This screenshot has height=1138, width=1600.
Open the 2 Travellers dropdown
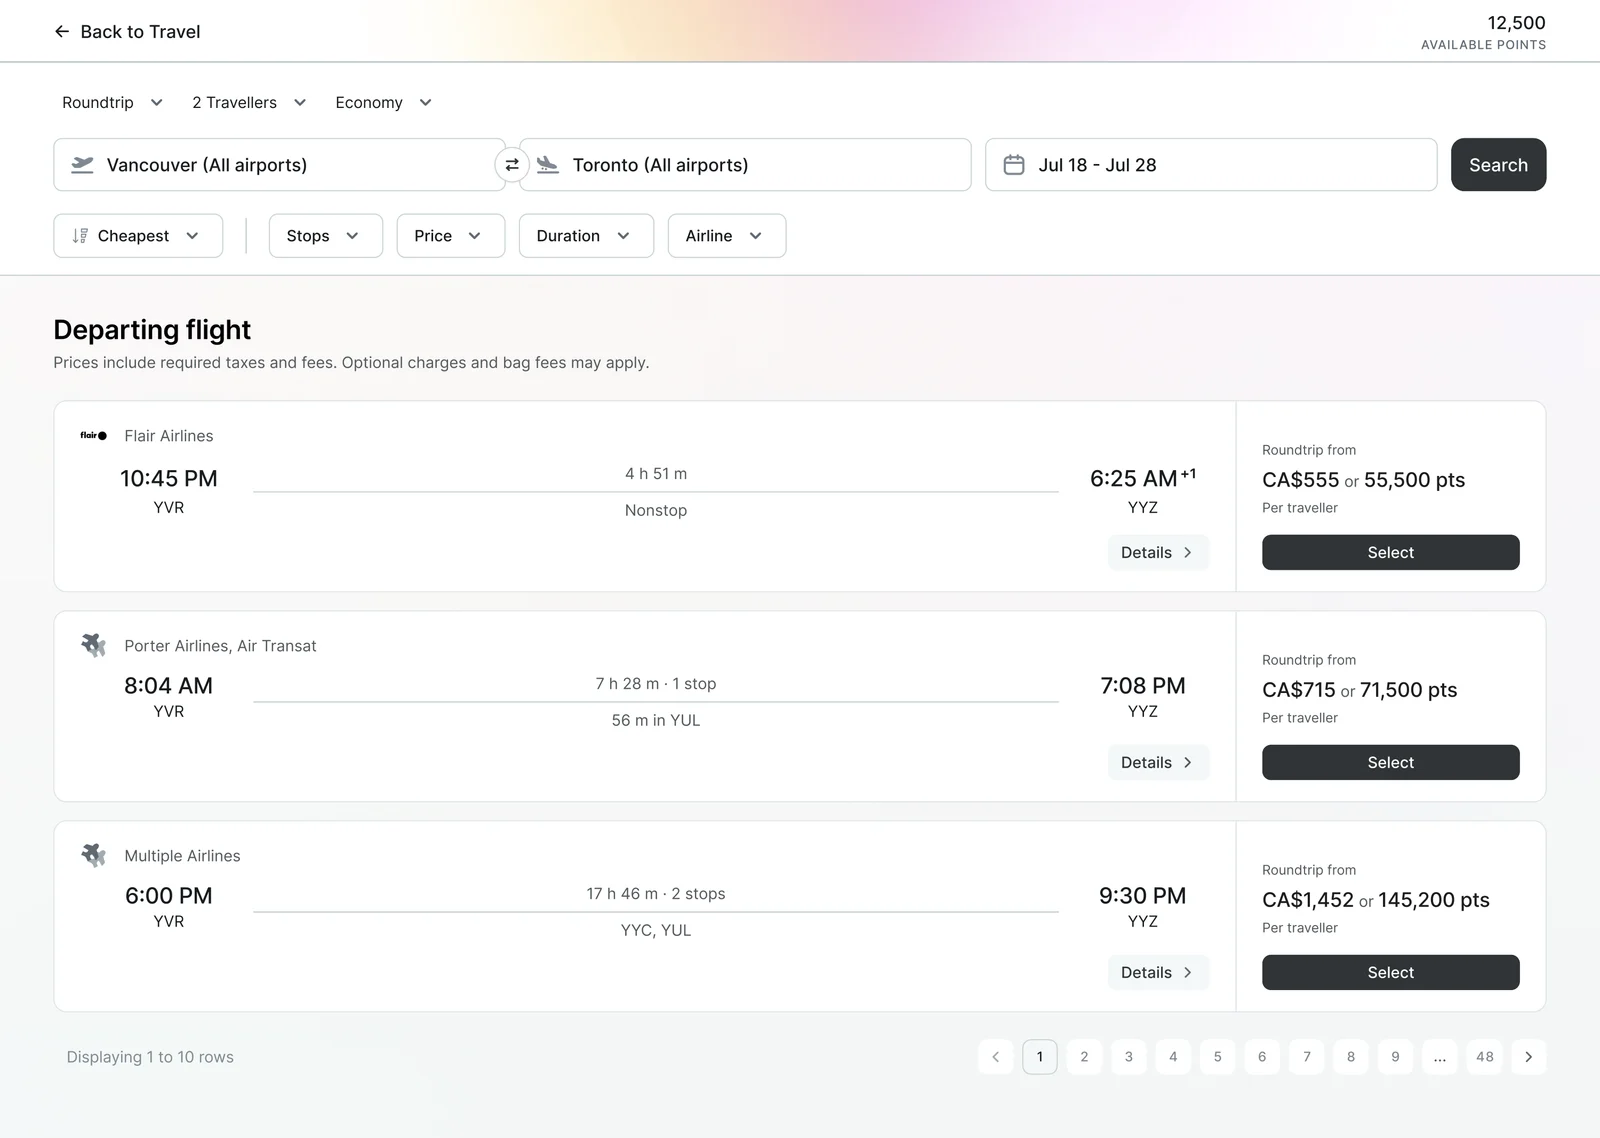[x=249, y=103]
